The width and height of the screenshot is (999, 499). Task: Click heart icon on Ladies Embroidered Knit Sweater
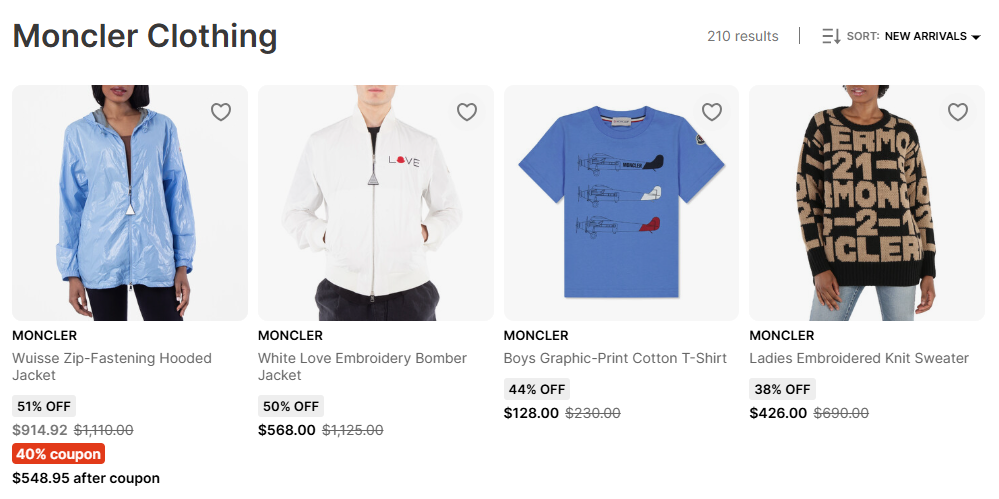click(958, 112)
